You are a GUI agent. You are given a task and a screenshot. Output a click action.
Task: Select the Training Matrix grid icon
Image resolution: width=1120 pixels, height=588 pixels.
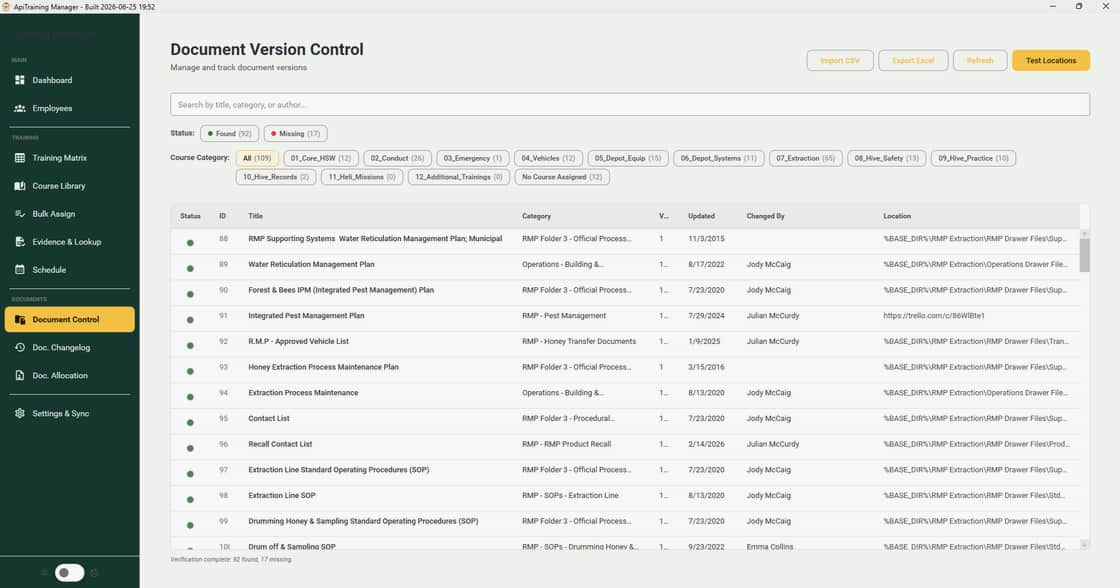(x=20, y=158)
